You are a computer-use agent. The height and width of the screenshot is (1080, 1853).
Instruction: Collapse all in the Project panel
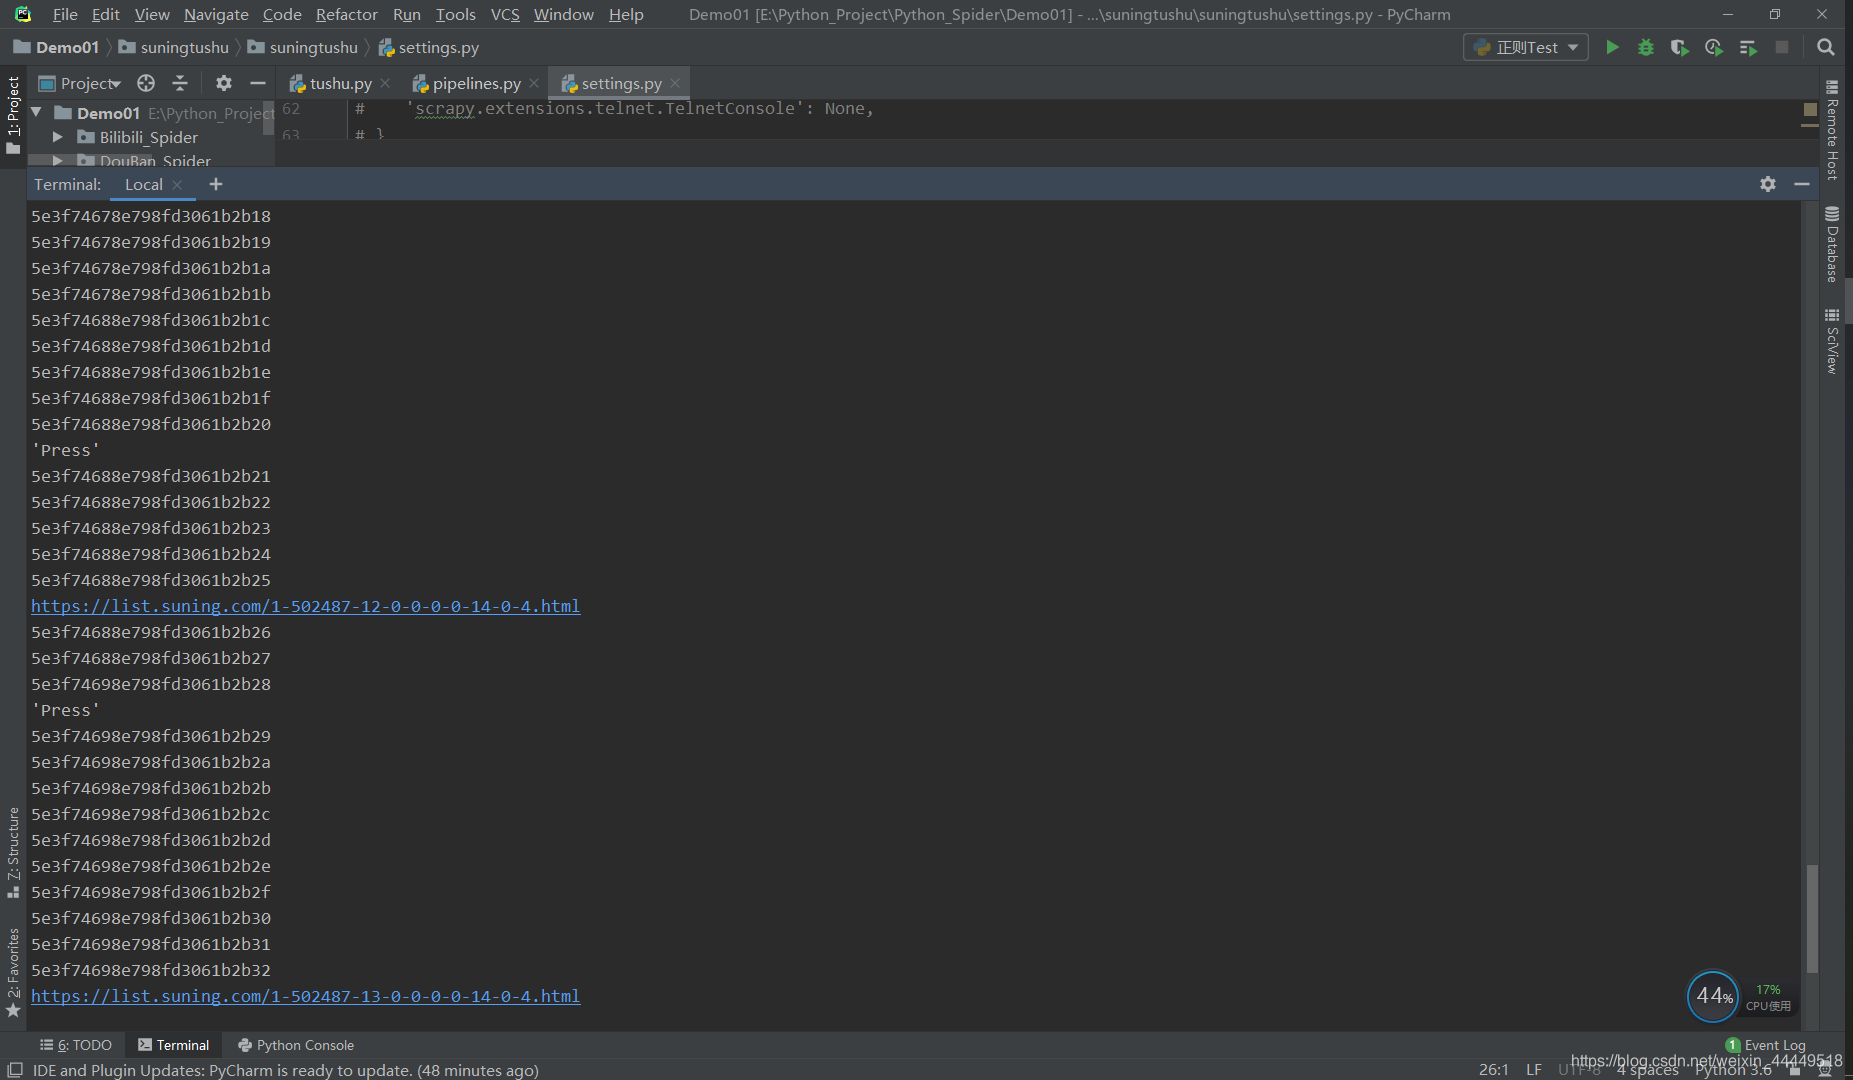pos(180,83)
